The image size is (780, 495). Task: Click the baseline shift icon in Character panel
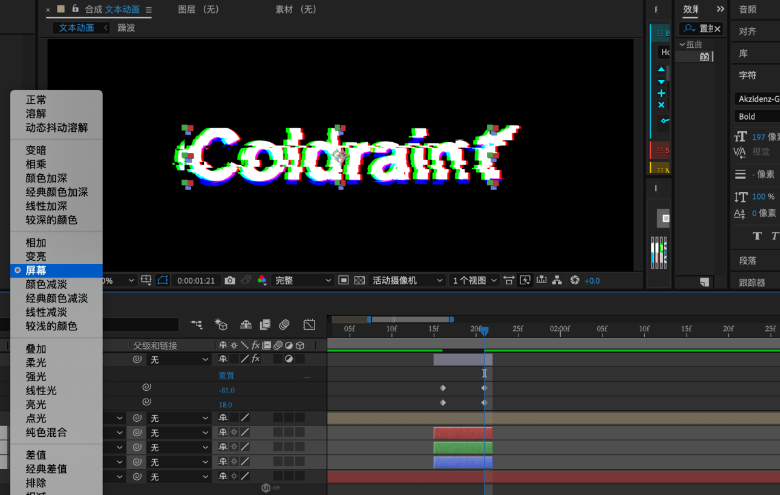(739, 214)
